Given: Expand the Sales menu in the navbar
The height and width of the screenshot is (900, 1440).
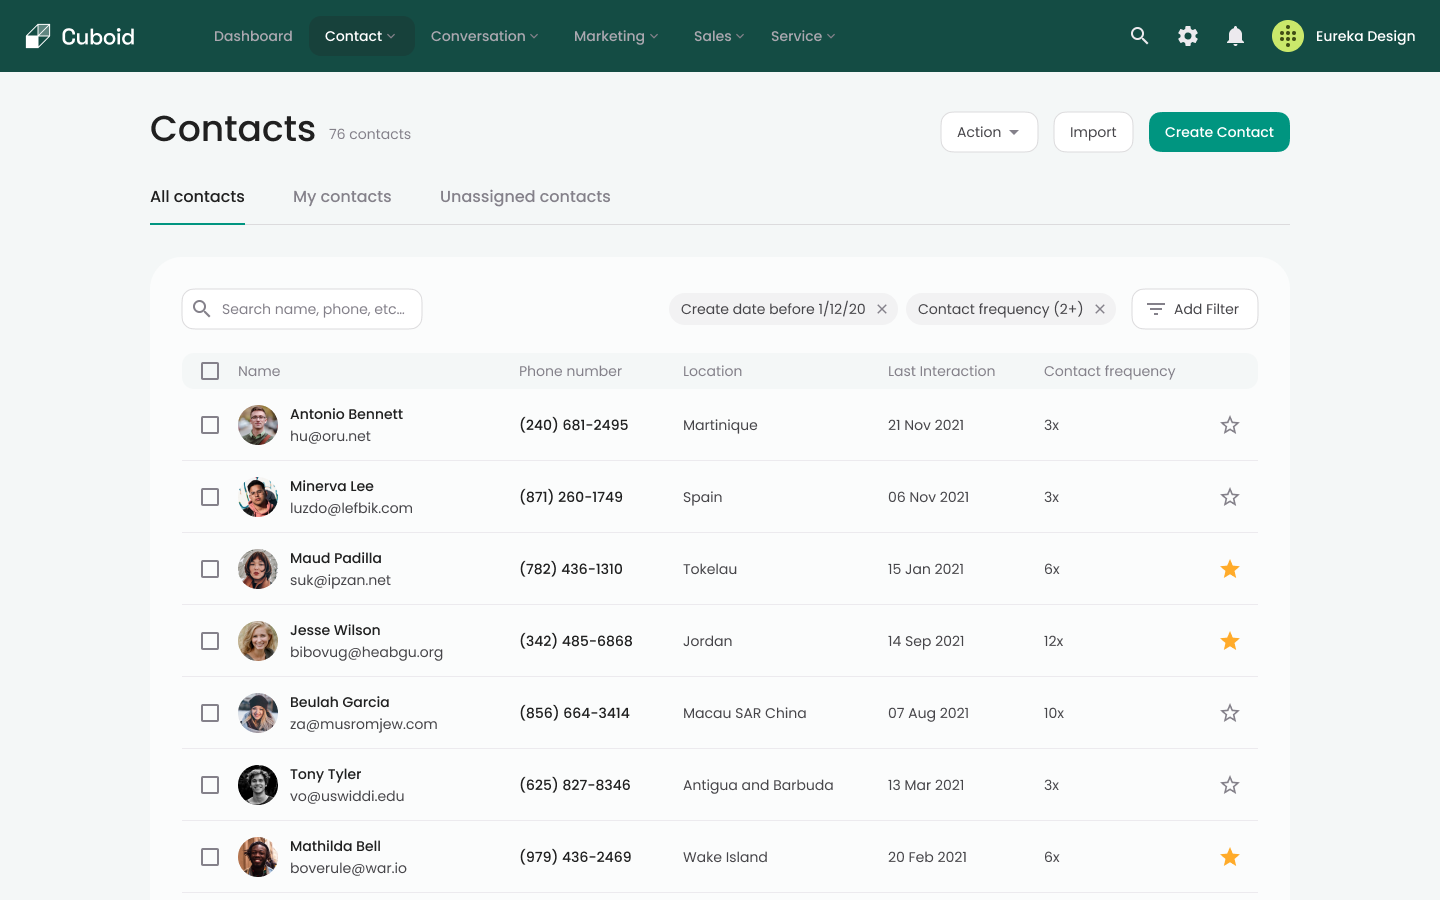Looking at the screenshot, I should point(718,36).
